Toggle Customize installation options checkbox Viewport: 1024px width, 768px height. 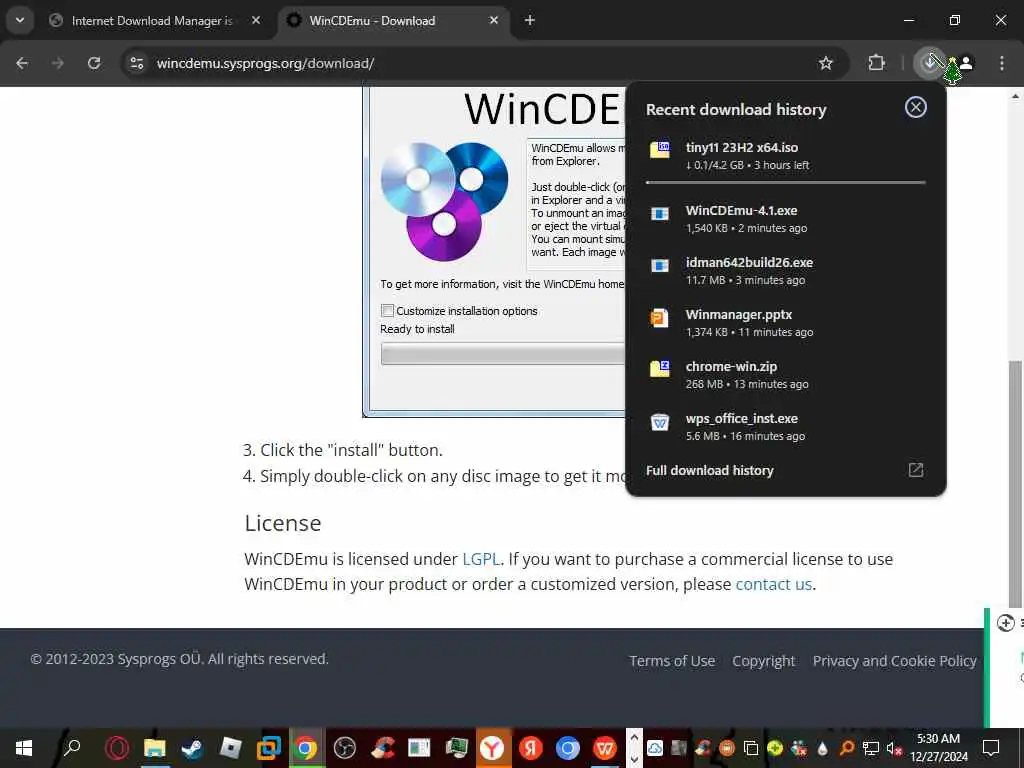point(387,311)
